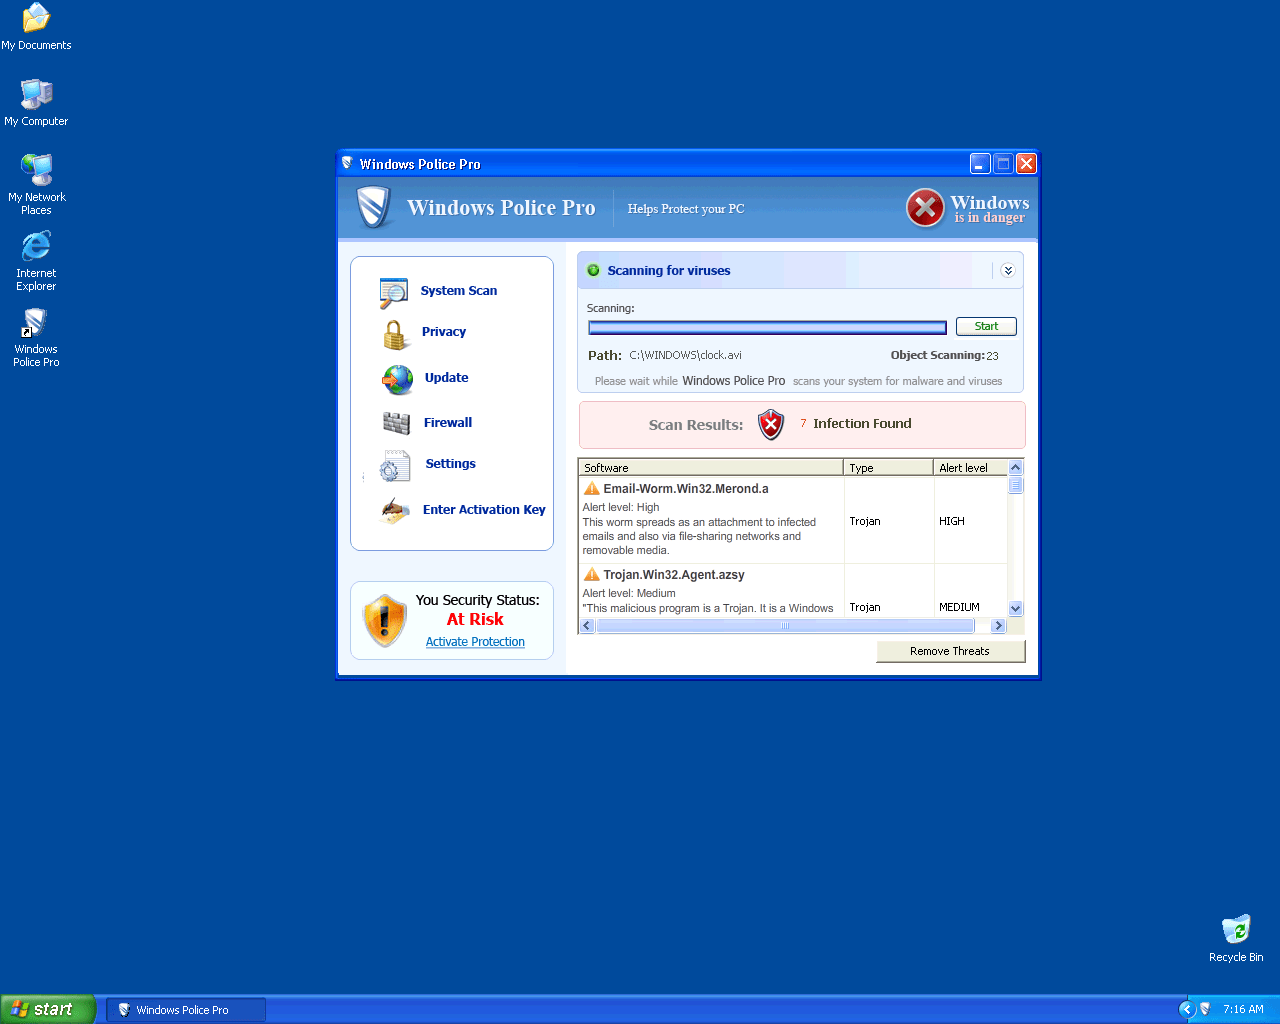Open the Windows start button

point(47,1009)
